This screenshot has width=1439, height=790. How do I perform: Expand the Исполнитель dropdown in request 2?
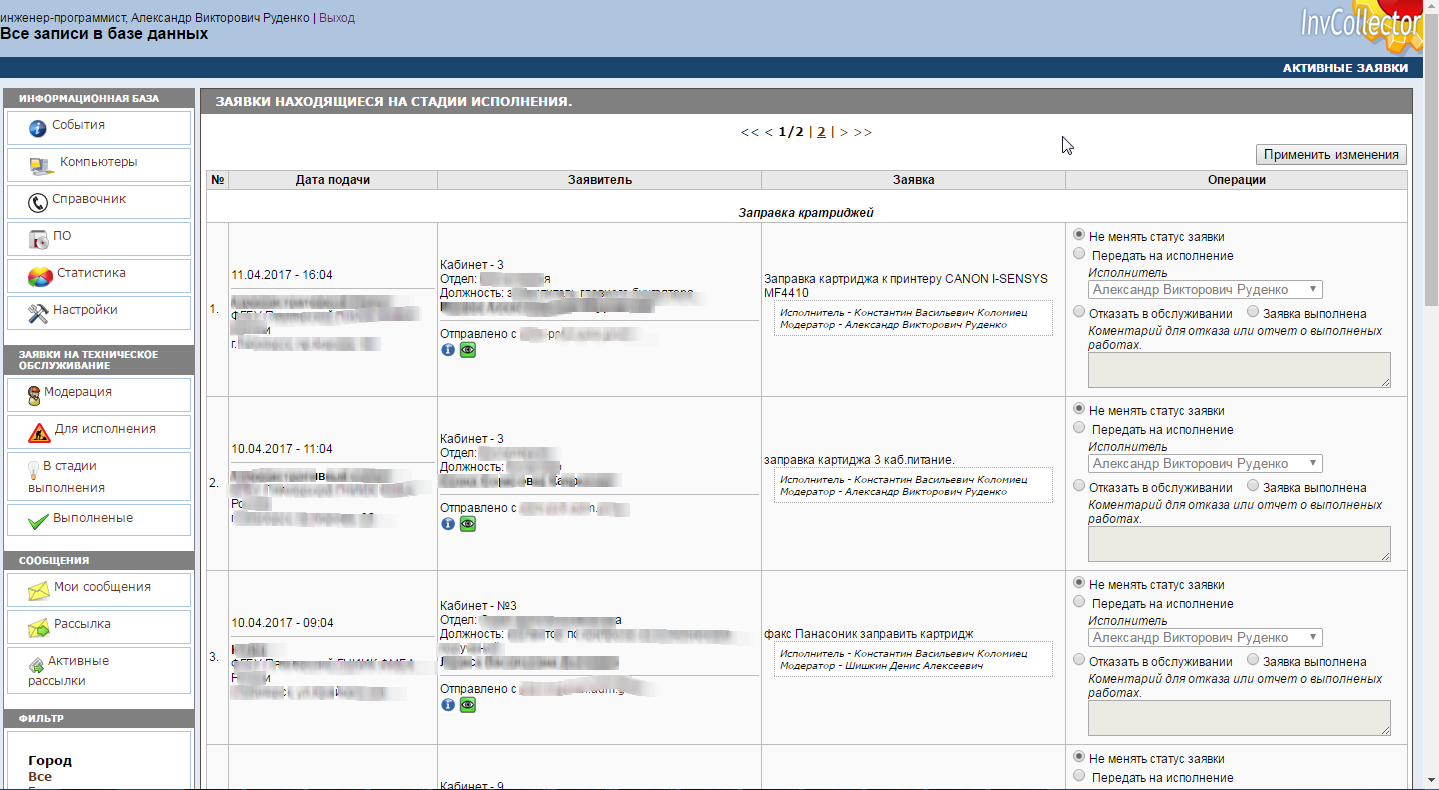[1204, 464]
